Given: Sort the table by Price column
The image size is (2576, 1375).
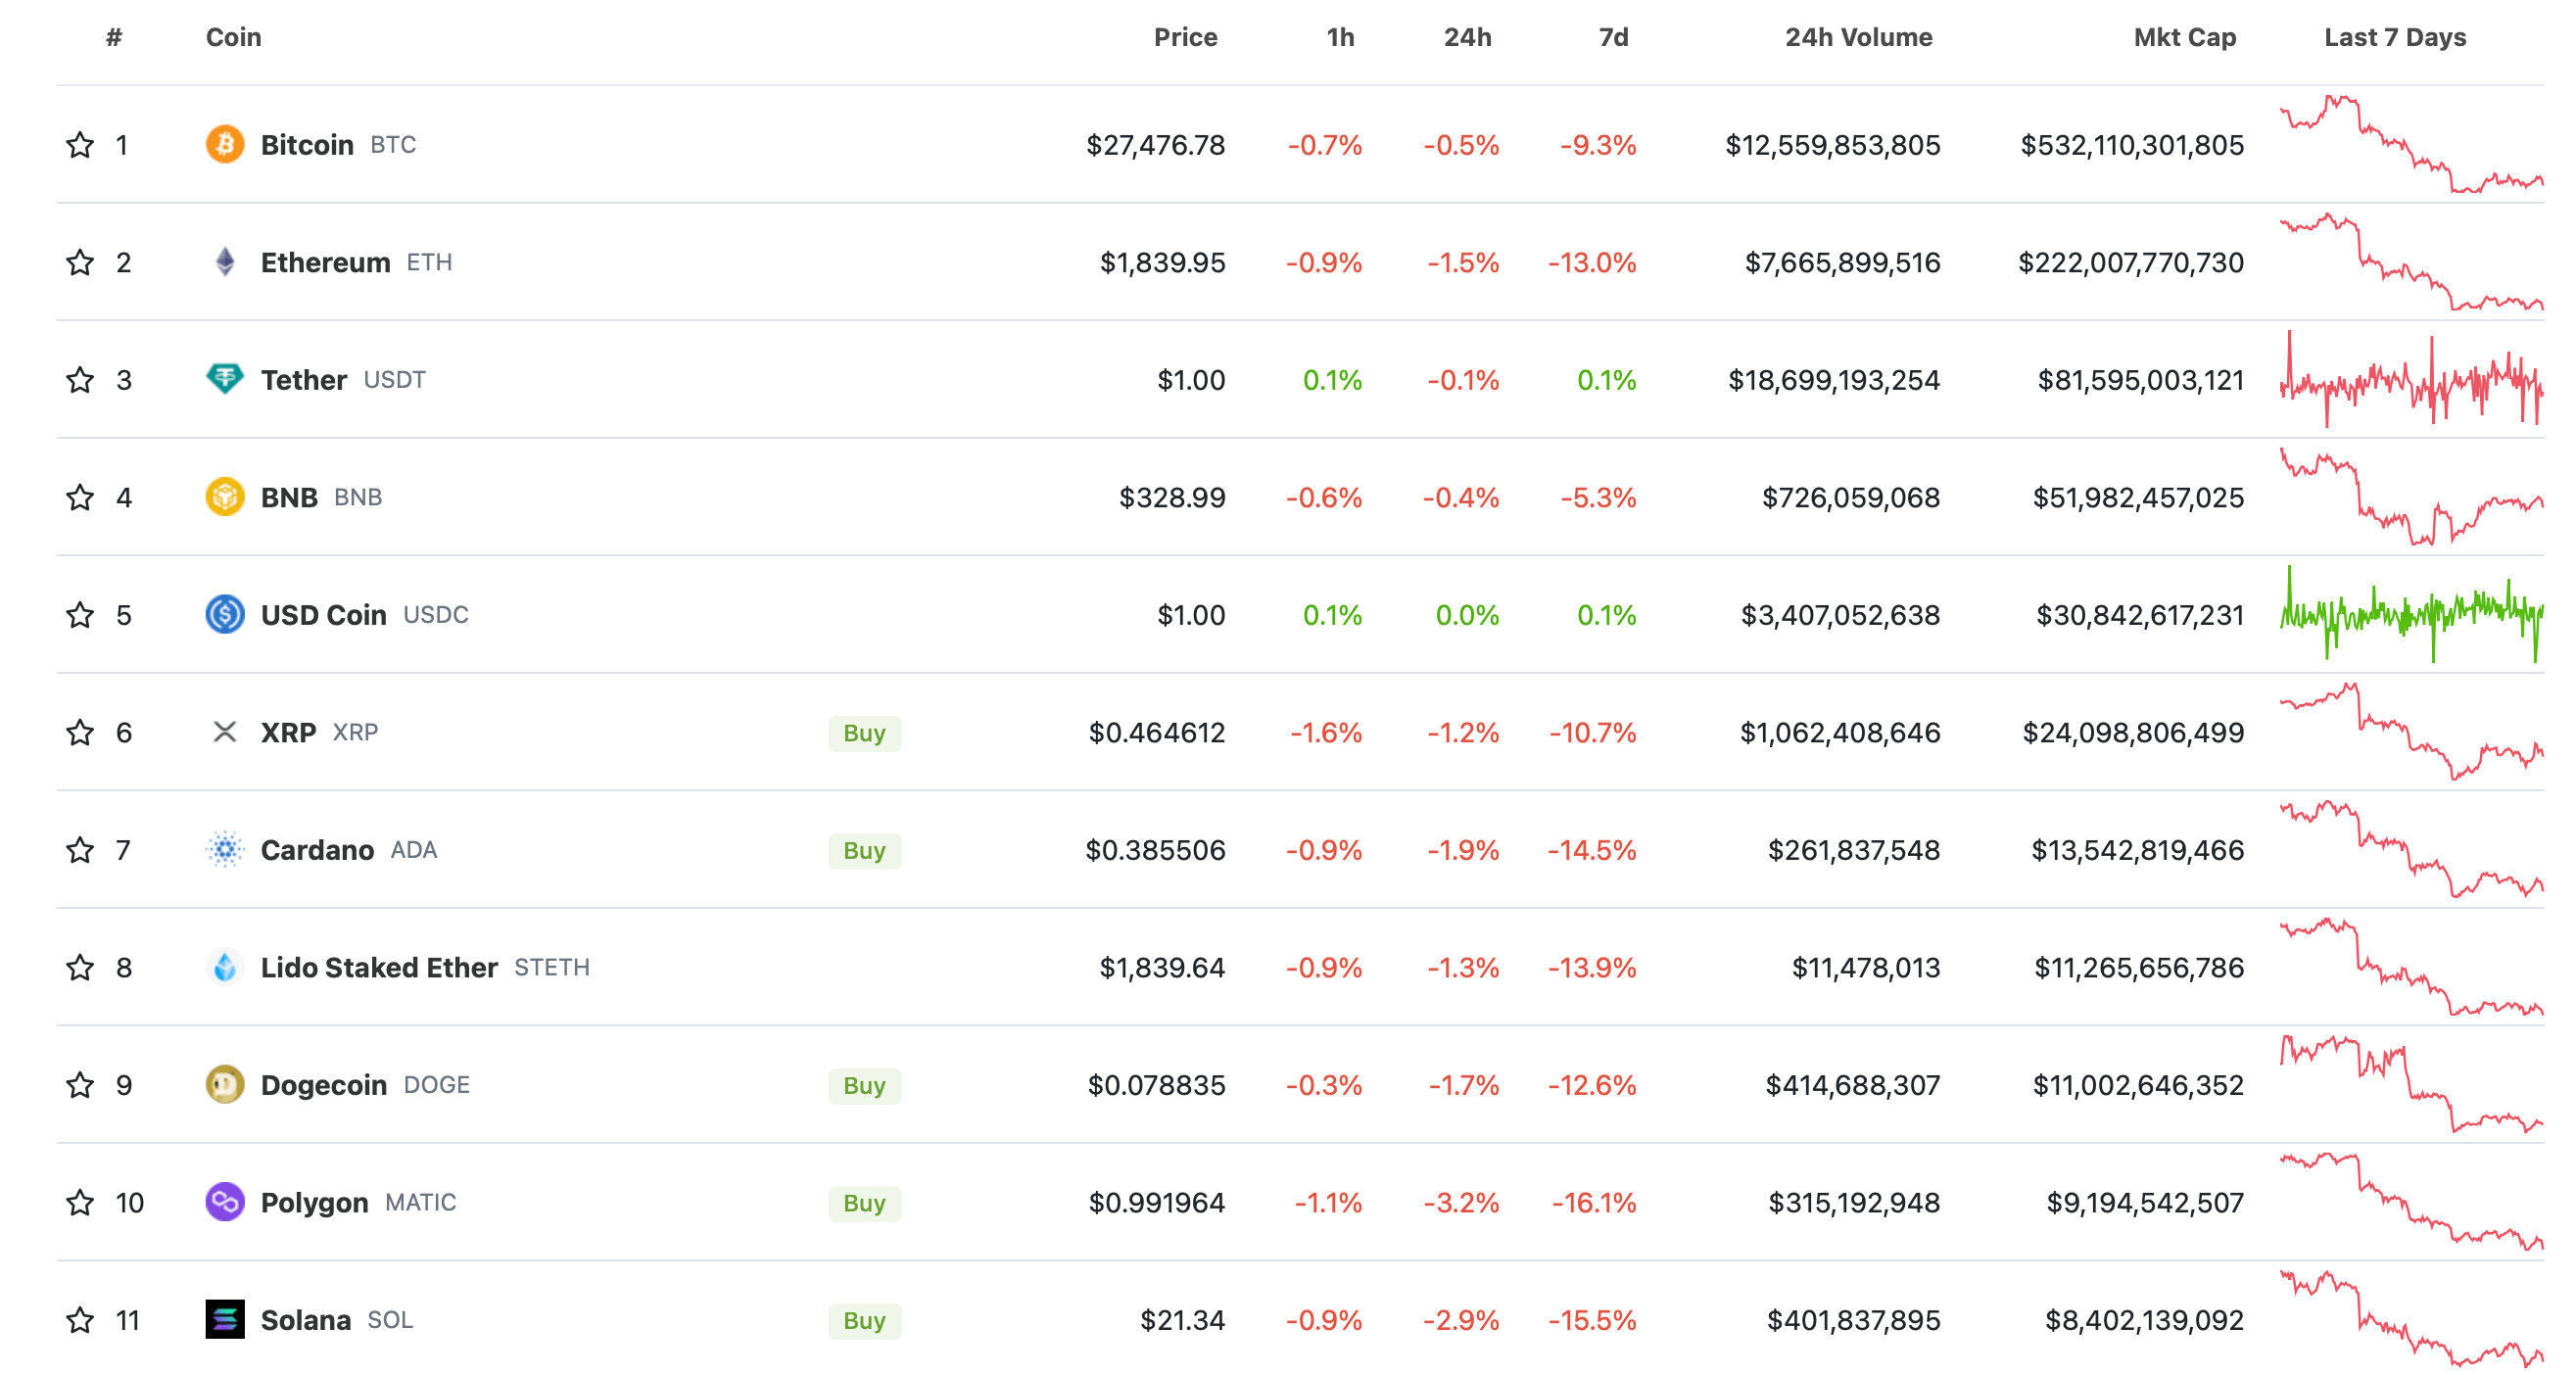Looking at the screenshot, I should 1185,37.
